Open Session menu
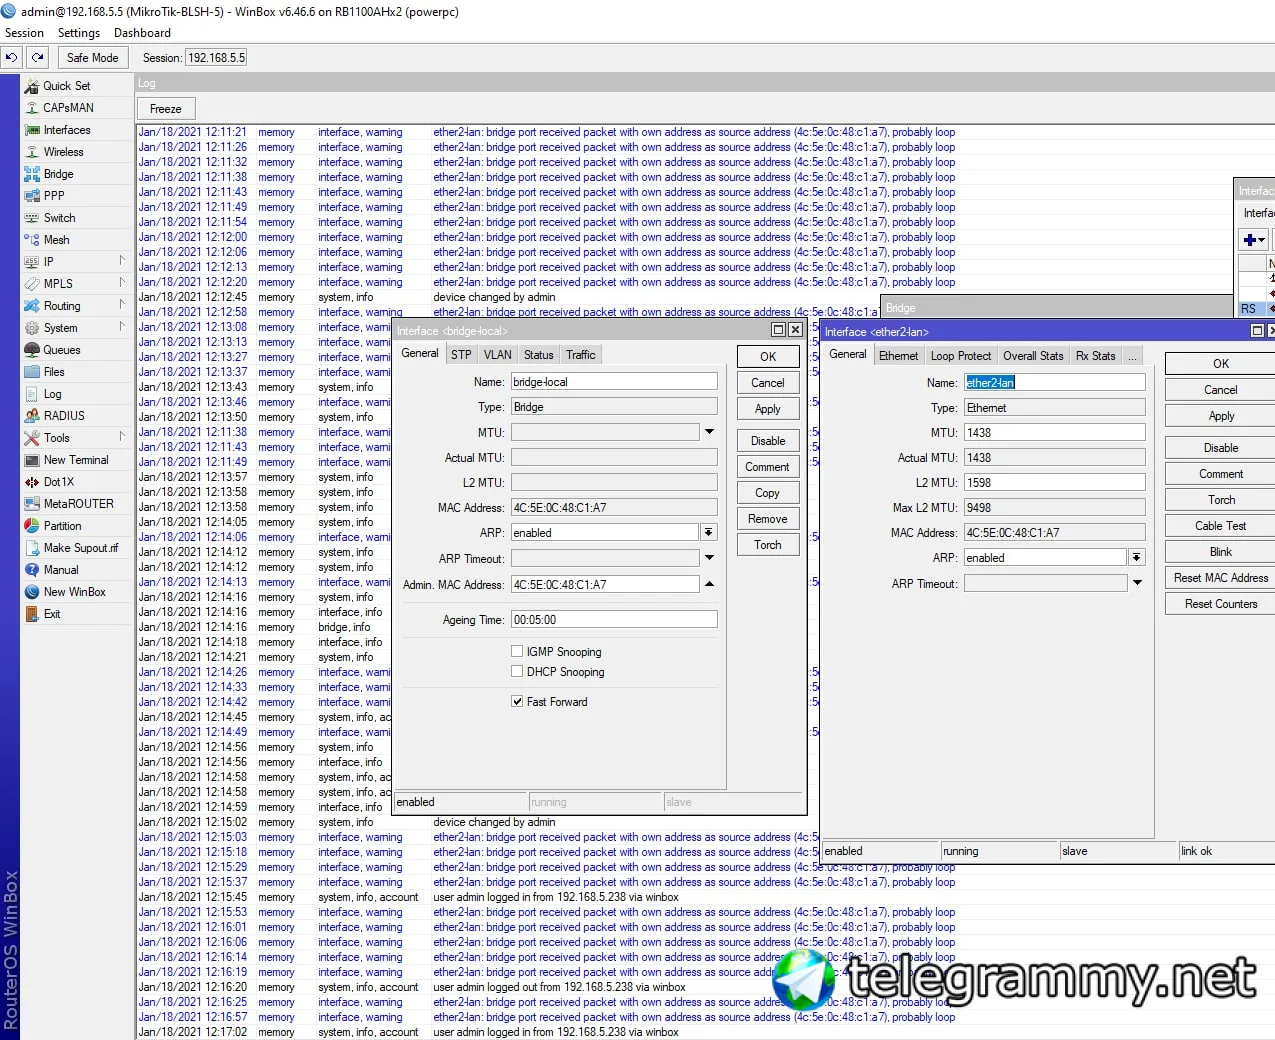 [24, 33]
